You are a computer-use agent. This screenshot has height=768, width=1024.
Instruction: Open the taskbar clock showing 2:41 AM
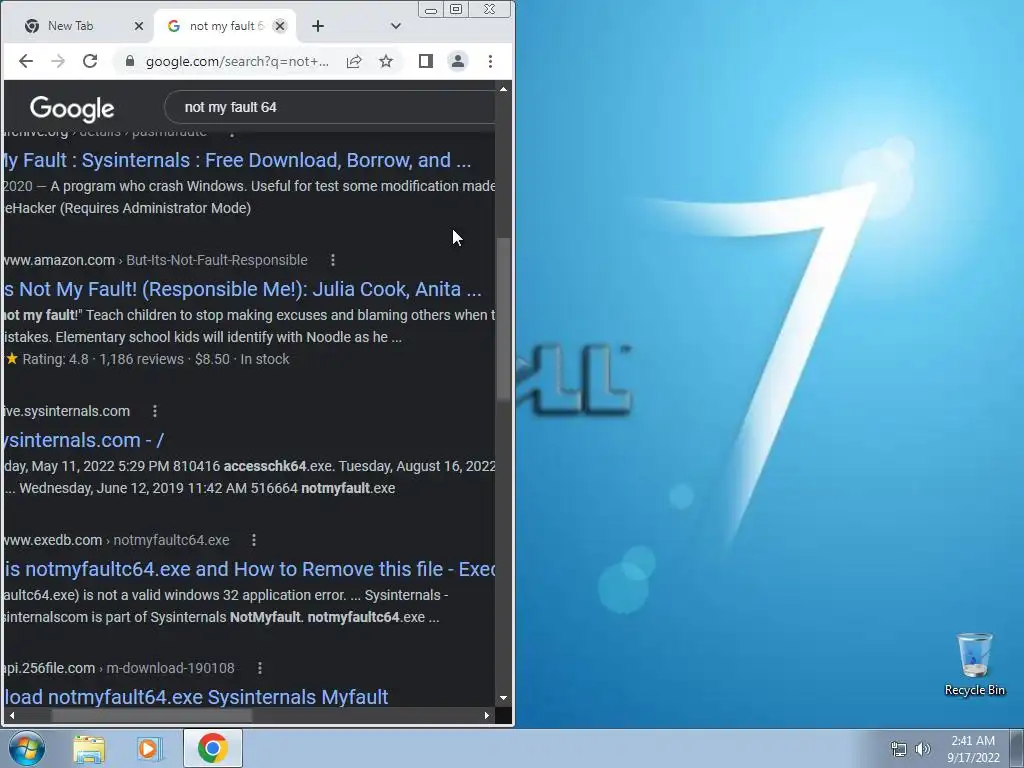click(973, 749)
